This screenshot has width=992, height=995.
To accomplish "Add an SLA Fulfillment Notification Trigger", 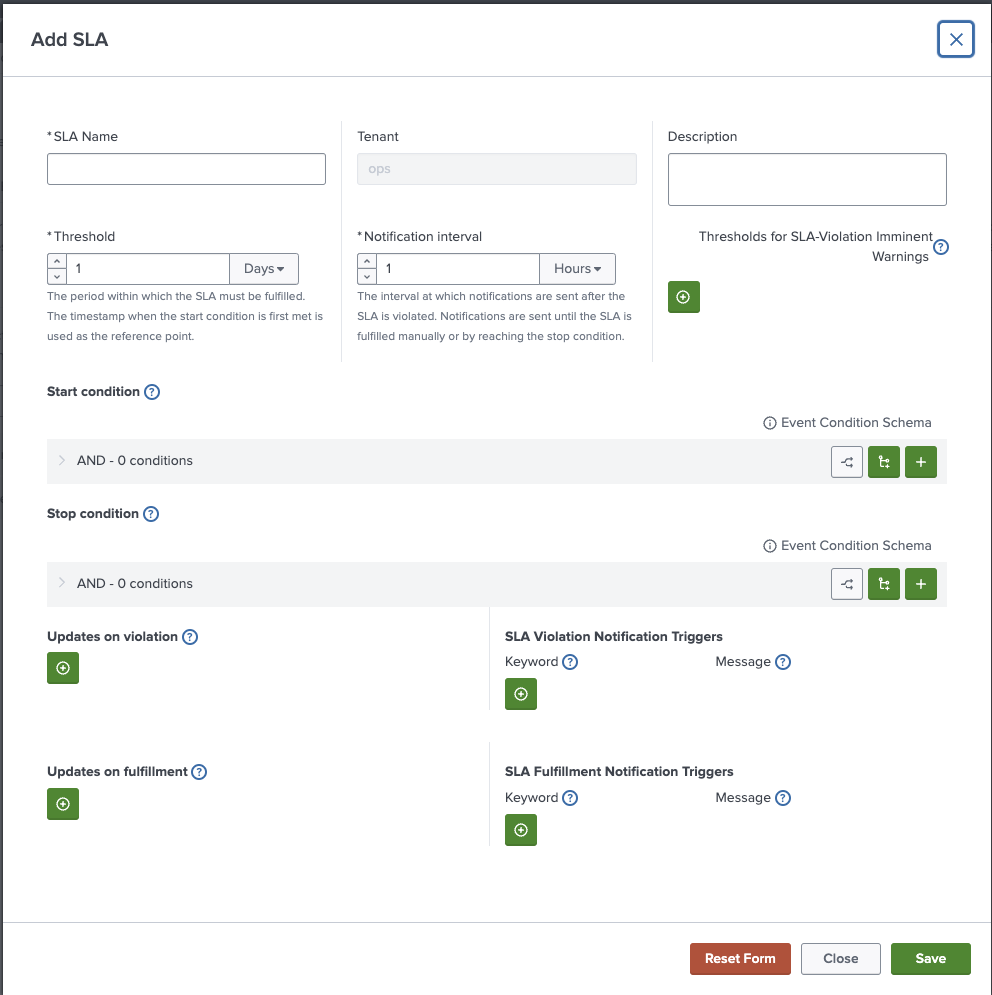I will click(x=520, y=829).
